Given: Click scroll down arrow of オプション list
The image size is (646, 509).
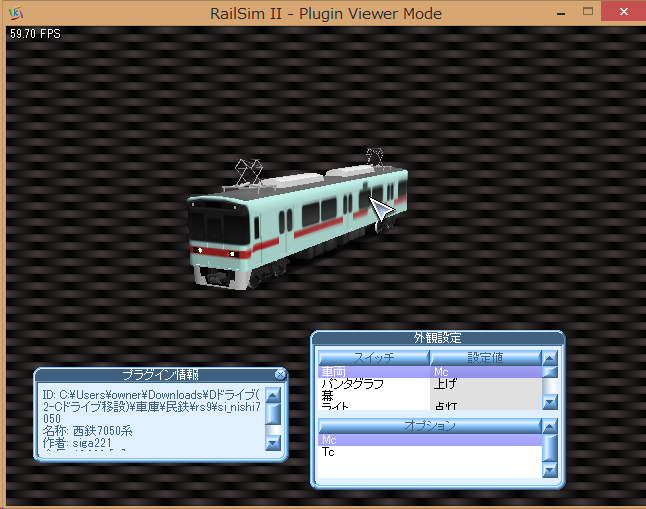Looking at the screenshot, I should click(550, 469).
